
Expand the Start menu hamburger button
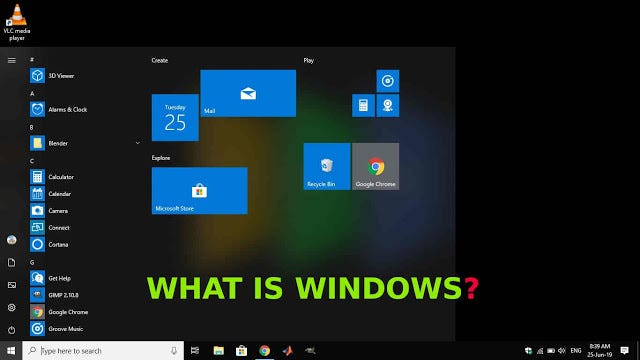[11, 60]
